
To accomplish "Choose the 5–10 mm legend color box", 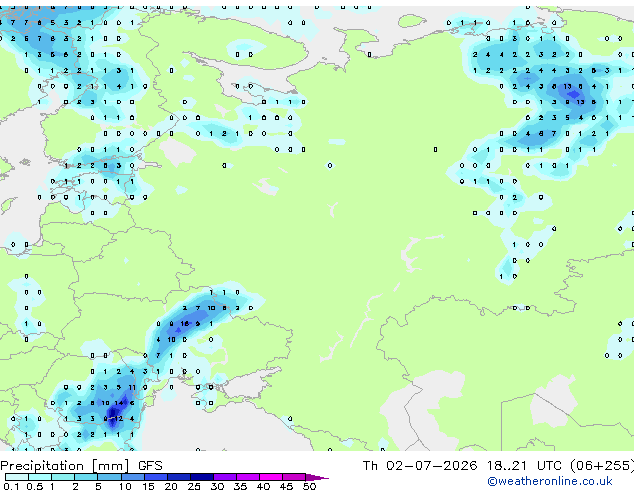I will (x=109, y=477).
